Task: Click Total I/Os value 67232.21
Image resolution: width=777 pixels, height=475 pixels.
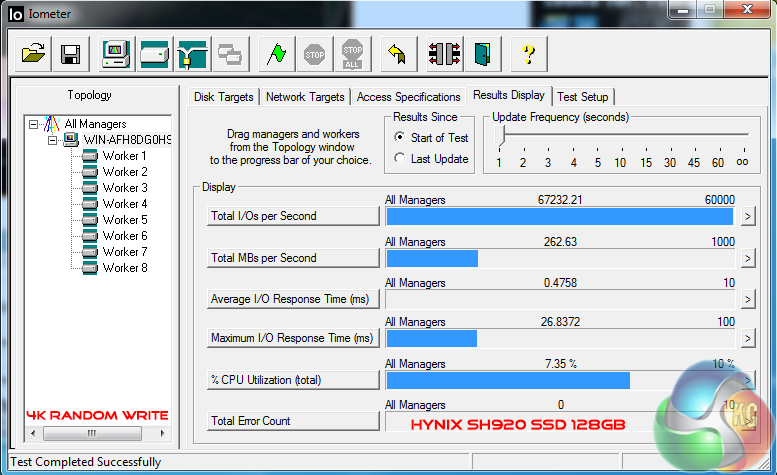Action: pyautogui.click(x=560, y=200)
